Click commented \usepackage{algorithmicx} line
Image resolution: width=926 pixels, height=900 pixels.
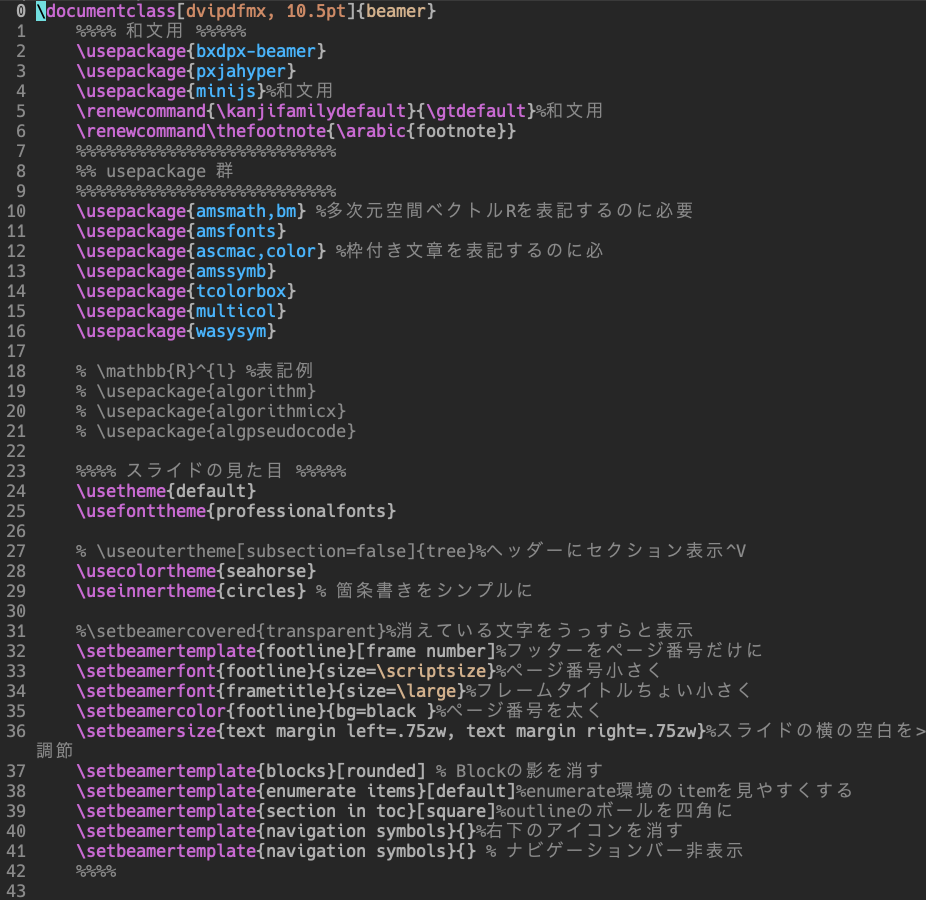[211, 411]
